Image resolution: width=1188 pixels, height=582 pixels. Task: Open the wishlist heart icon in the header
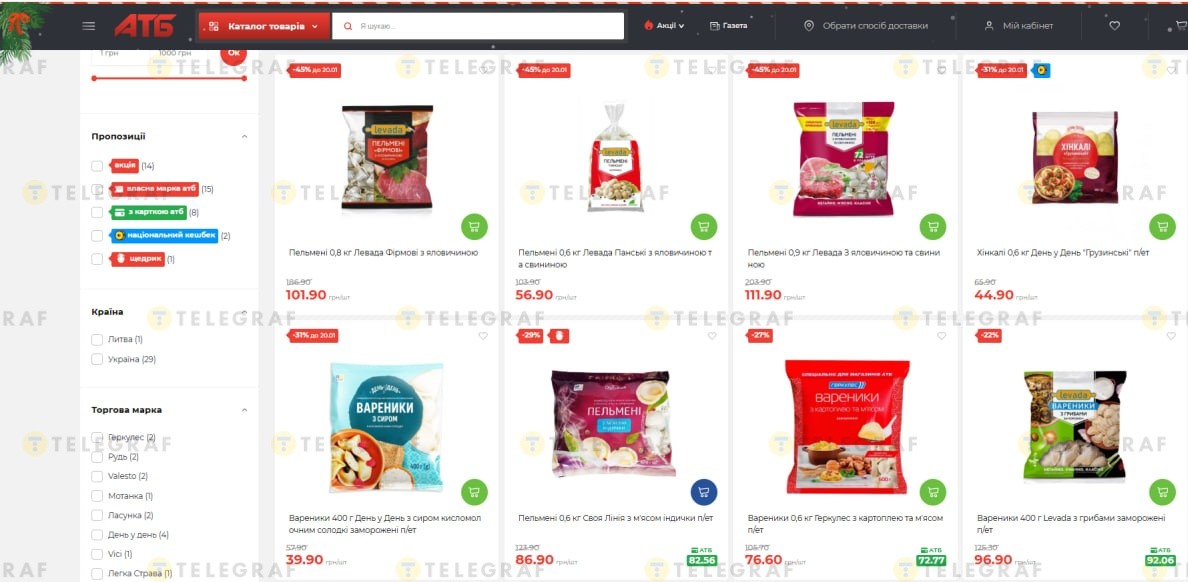click(1115, 26)
